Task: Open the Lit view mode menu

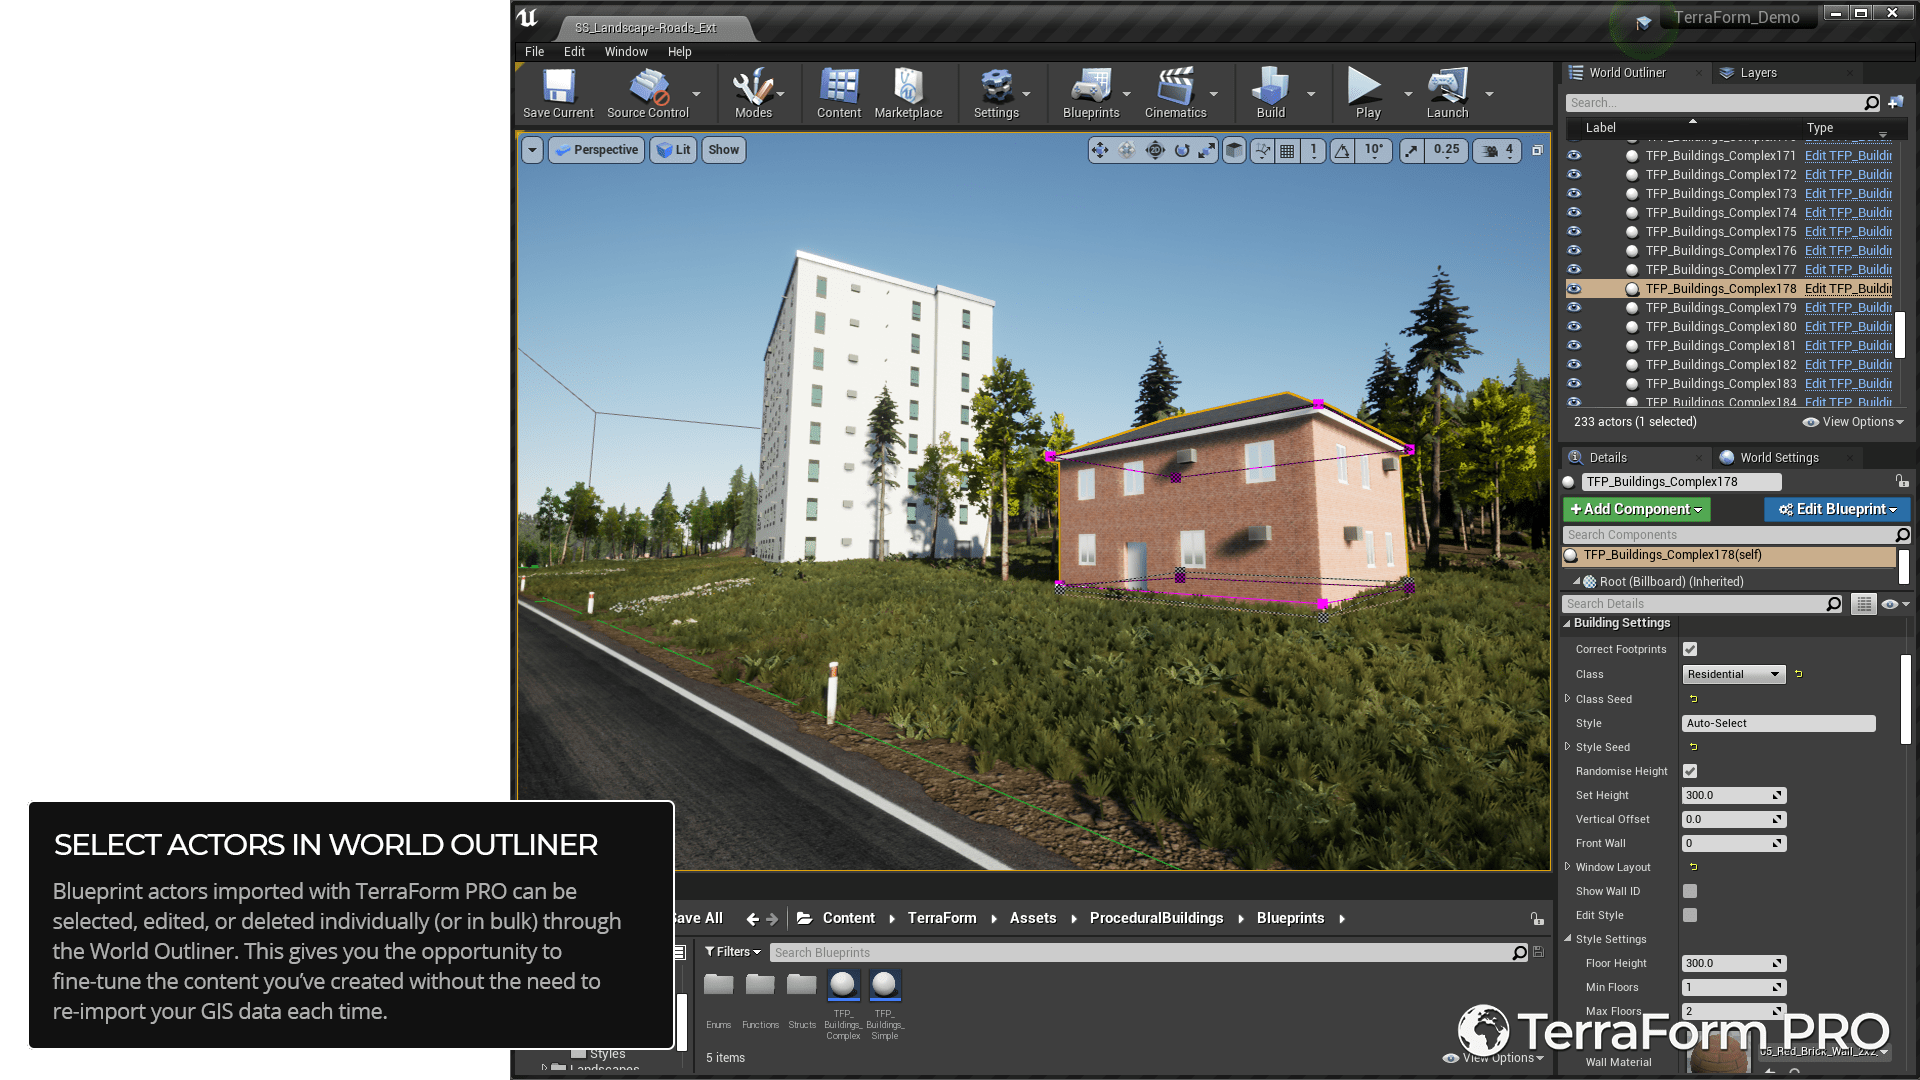Action: (673, 150)
